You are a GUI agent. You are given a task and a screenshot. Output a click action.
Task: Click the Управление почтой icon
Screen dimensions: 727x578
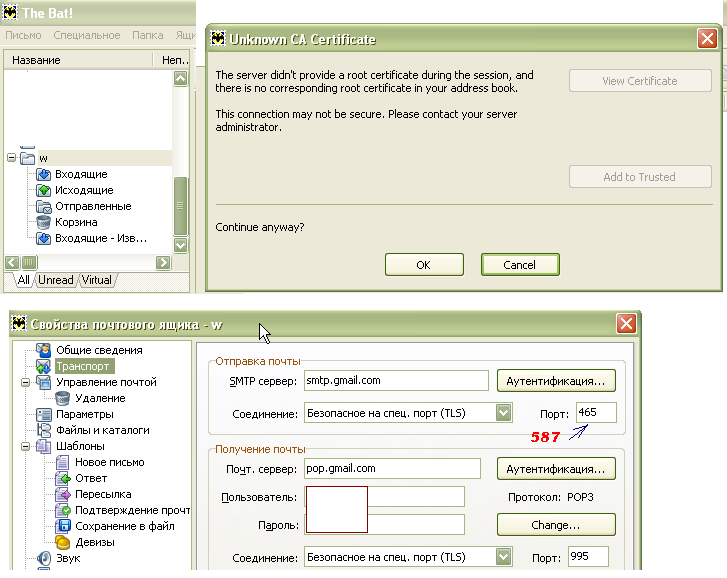point(44,382)
